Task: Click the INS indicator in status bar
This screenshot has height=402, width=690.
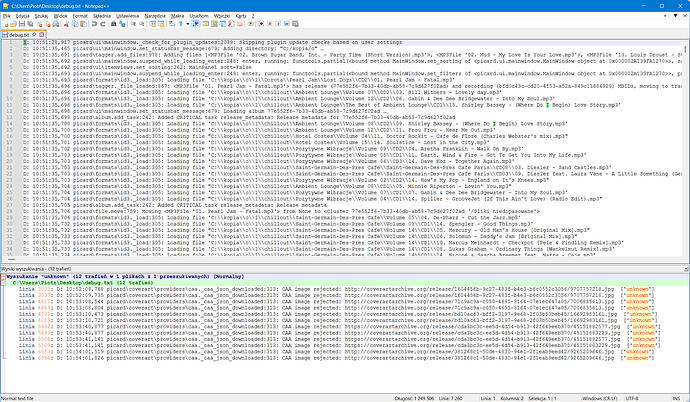Action: [x=676, y=398]
